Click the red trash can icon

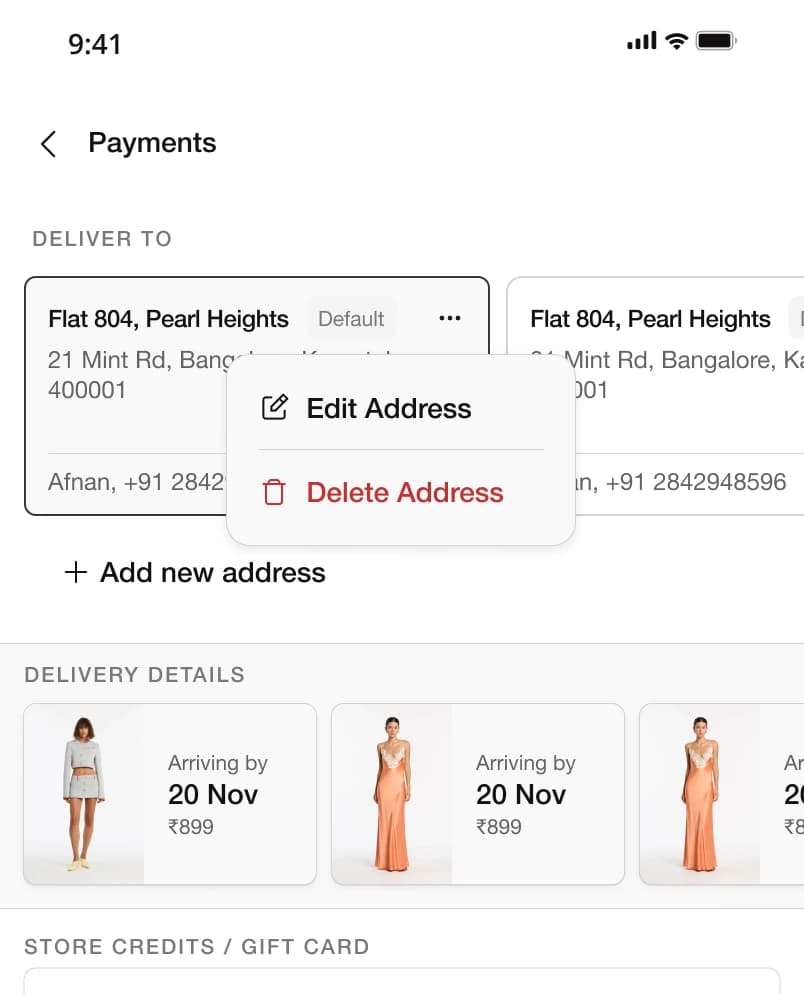tap(274, 493)
